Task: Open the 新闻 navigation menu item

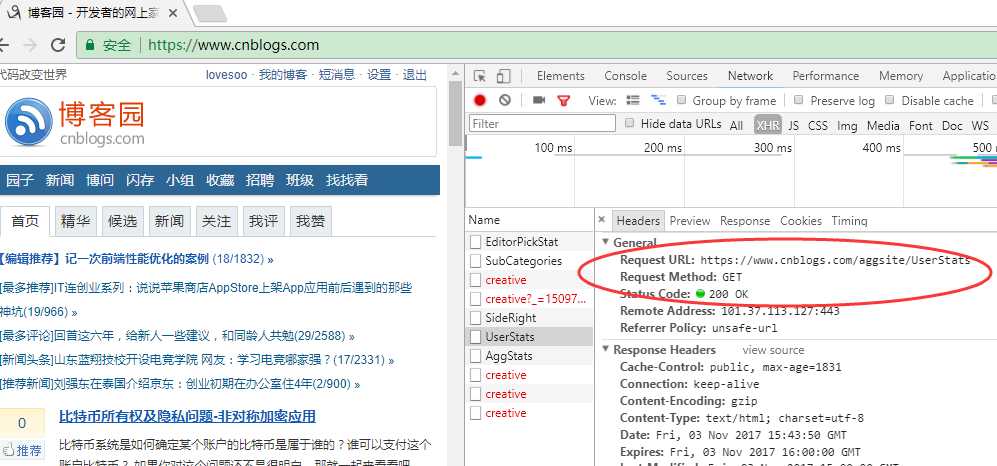Action: (x=60, y=180)
